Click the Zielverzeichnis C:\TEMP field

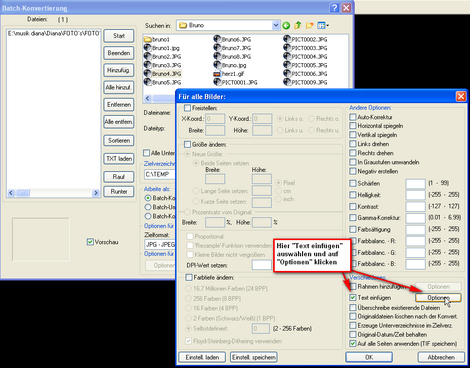click(160, 174)
